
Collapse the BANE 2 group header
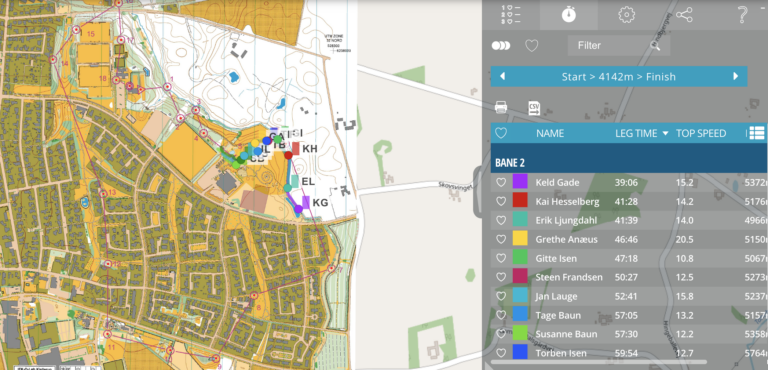[629, 163]
